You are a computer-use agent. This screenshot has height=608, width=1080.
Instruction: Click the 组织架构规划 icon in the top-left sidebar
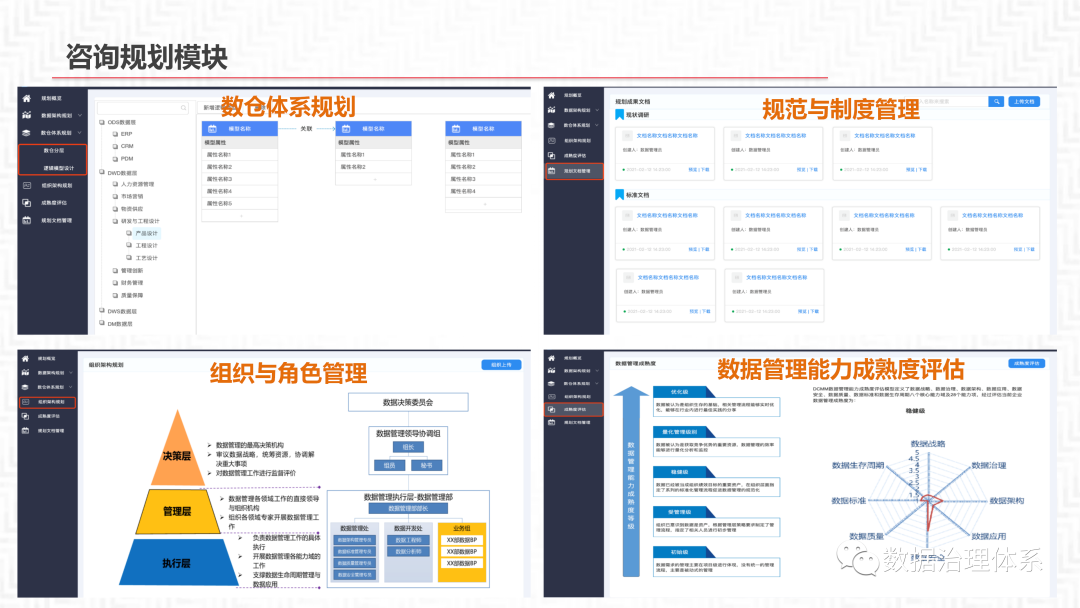[x=28, y=185]
